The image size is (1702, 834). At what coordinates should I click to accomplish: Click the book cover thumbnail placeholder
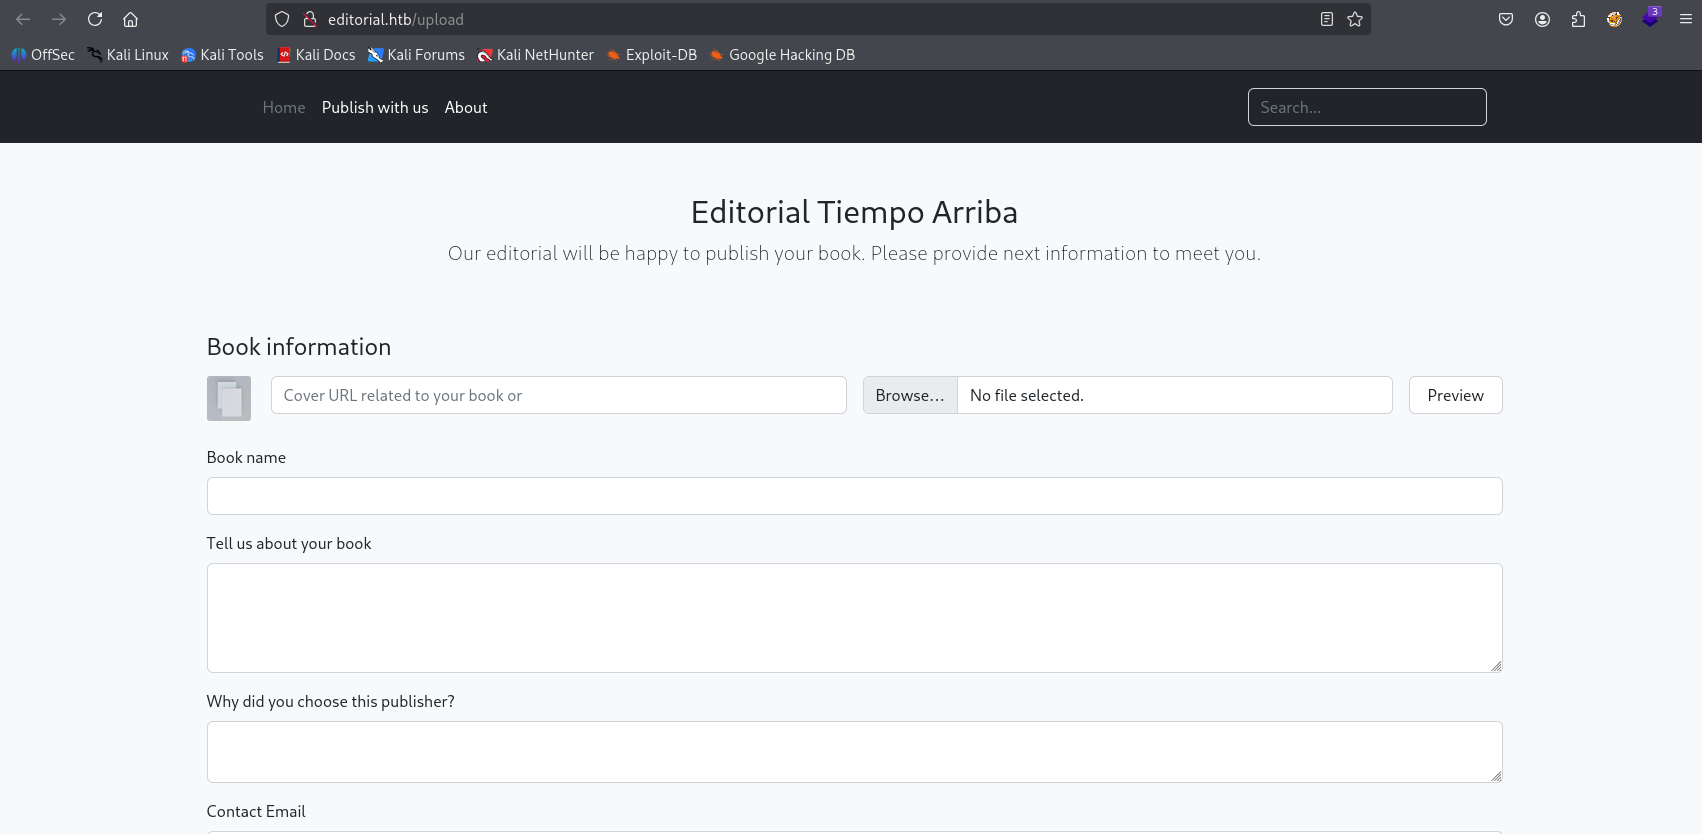click(229, 398)
